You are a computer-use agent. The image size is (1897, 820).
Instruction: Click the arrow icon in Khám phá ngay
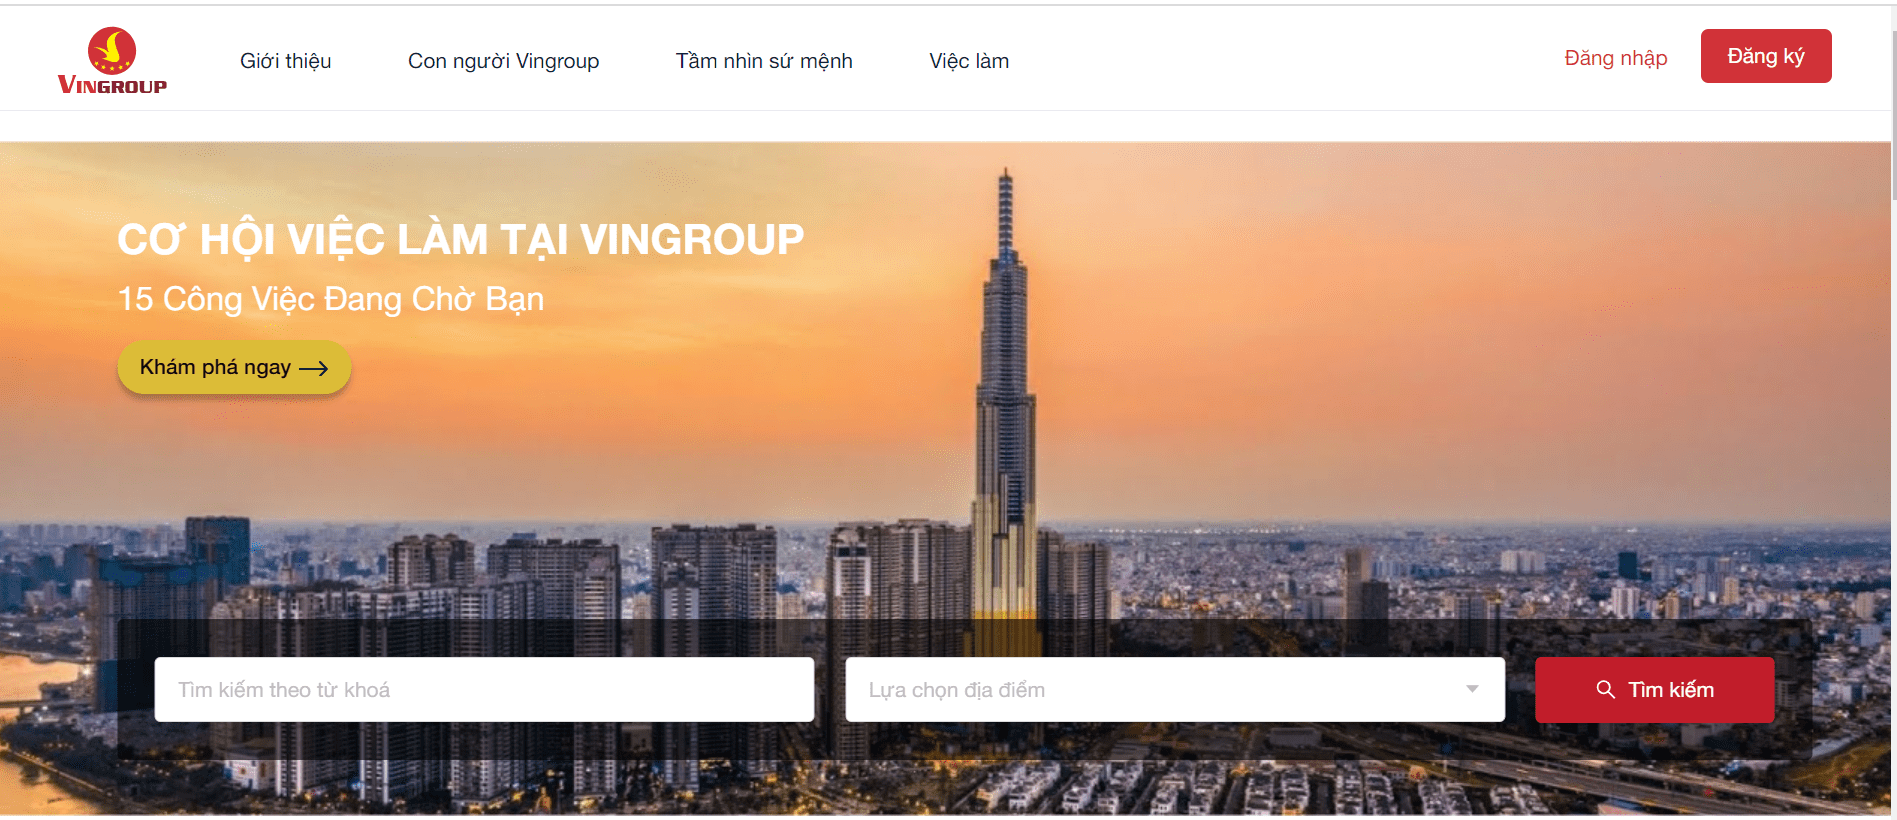tap(313, 368)
